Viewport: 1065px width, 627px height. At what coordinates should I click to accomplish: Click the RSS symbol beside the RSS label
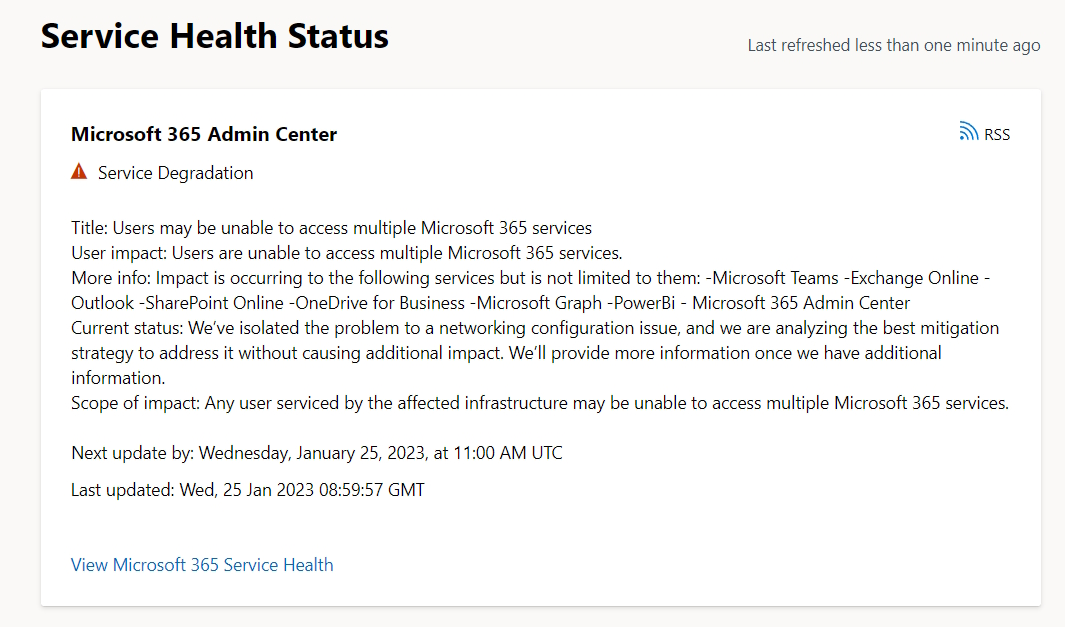point(967,130)
